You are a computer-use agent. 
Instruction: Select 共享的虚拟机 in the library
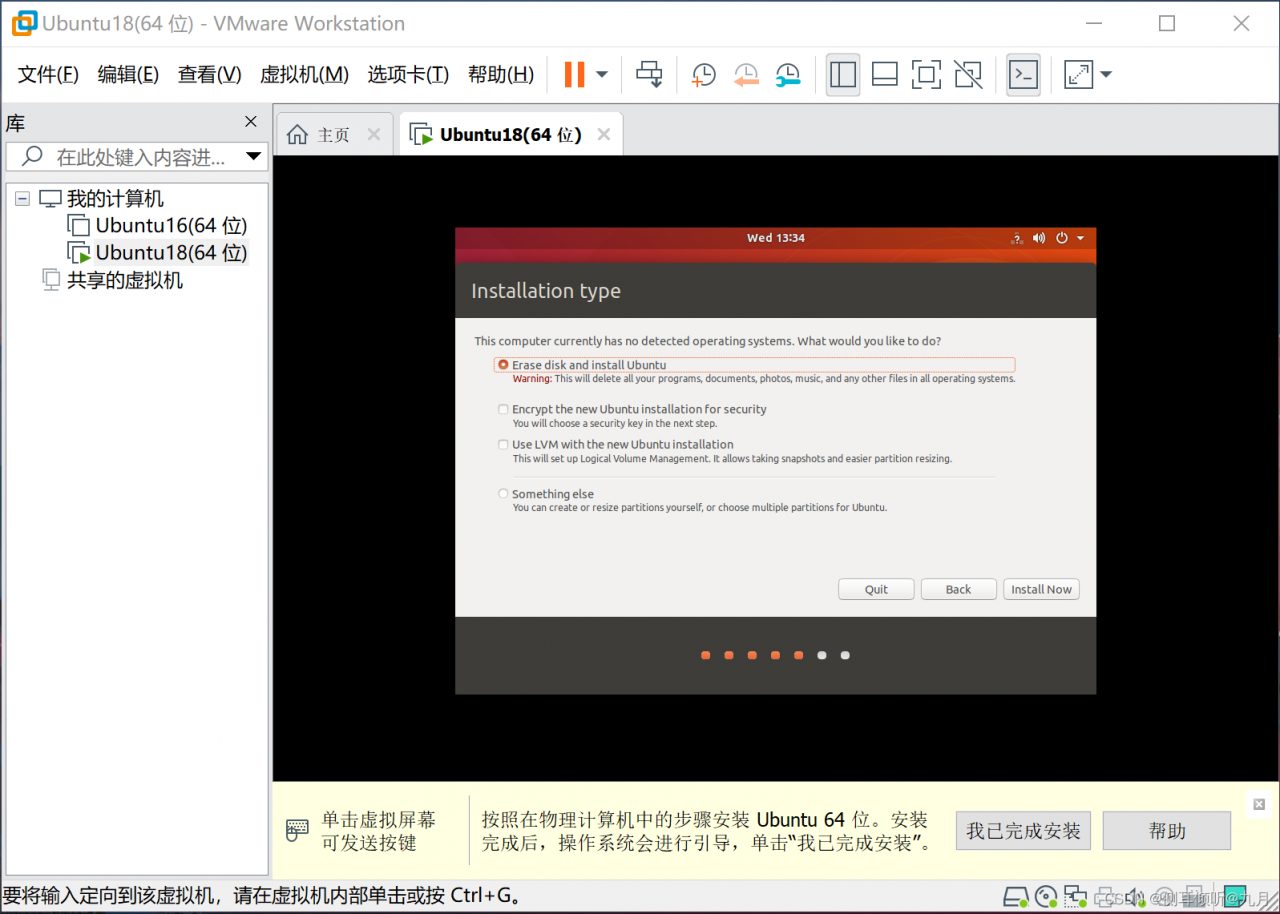(x=124, y=280)
